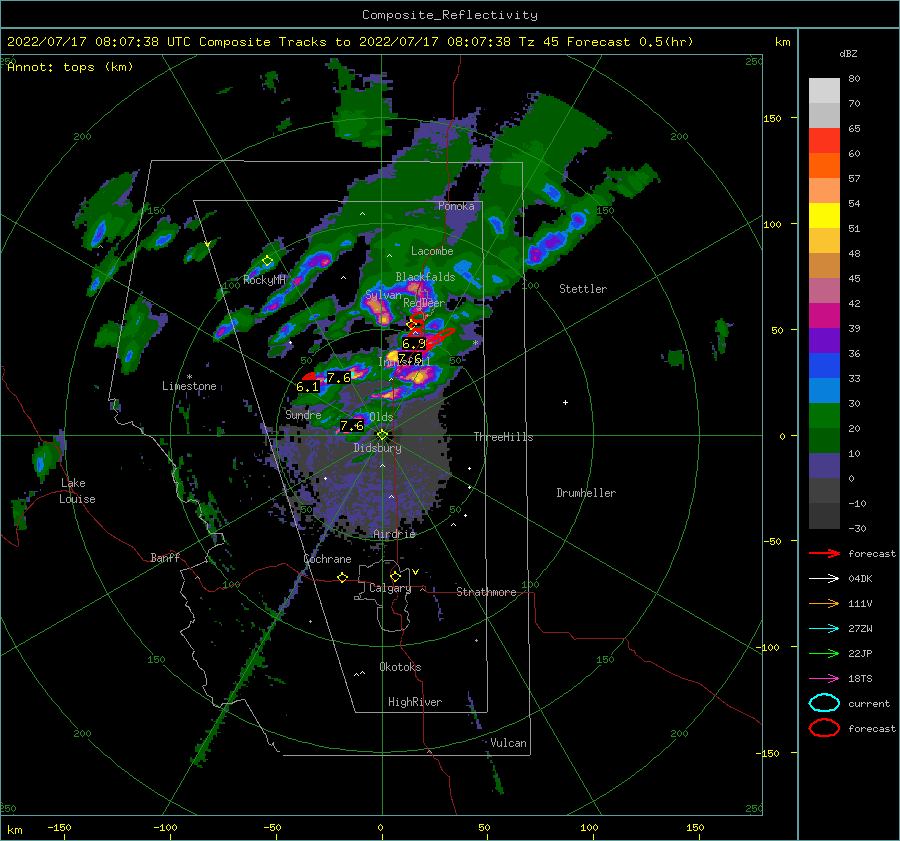Click the dBZ legend heading
This screenshot has height=841, width=900.
pos(848,53)
